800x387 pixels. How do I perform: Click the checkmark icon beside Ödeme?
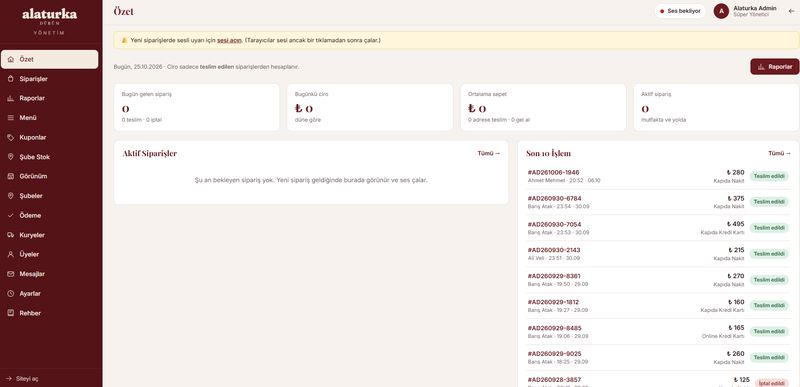[11, 216]
